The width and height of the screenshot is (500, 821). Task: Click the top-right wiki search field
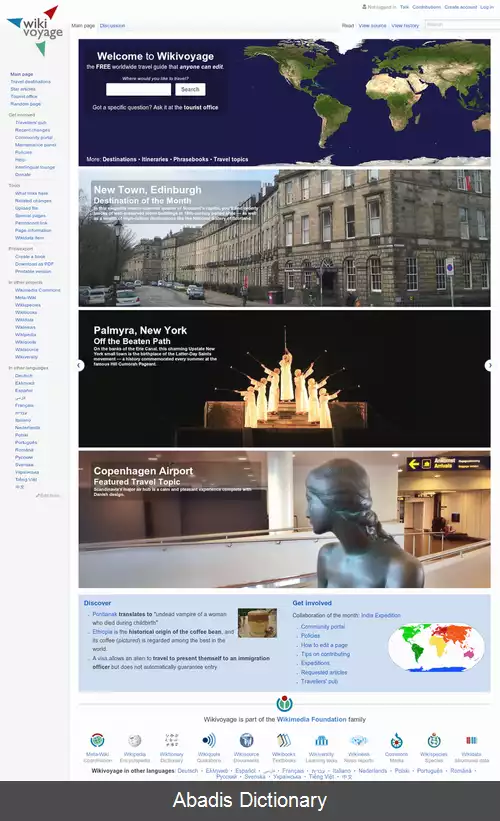tap(462, 25)
